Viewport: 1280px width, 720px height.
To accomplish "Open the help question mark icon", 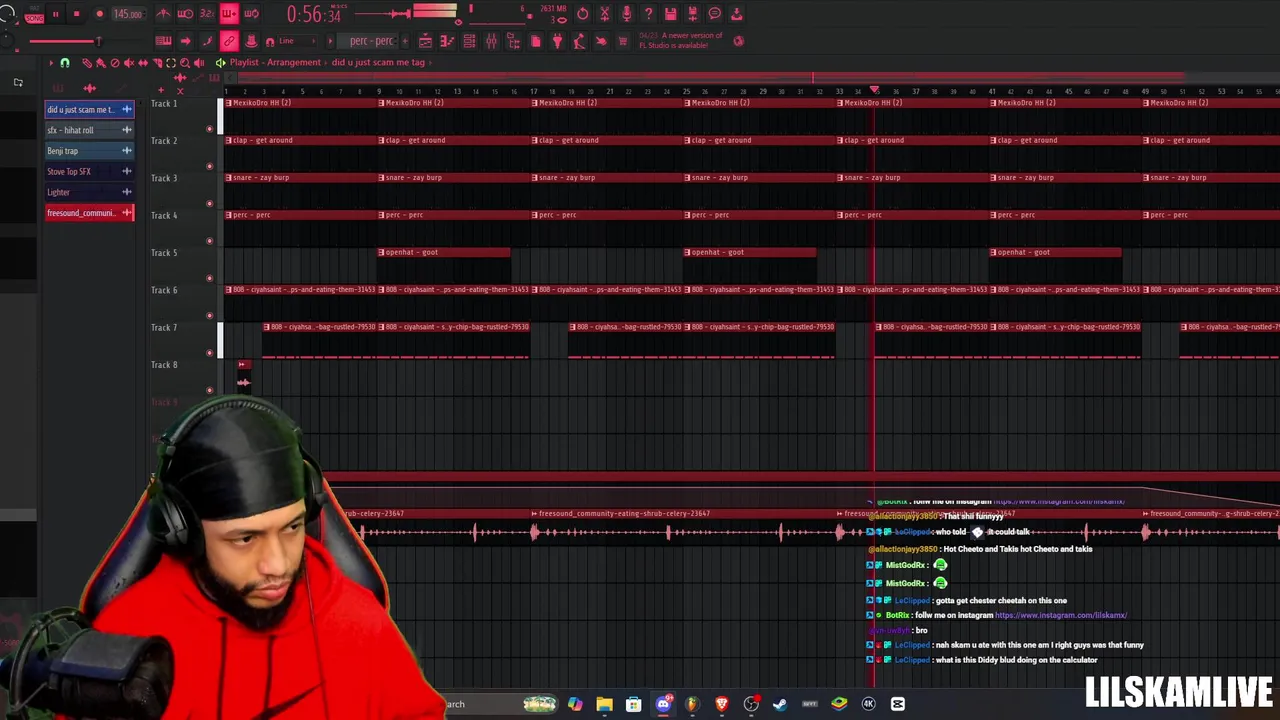I will coord(648,13).
